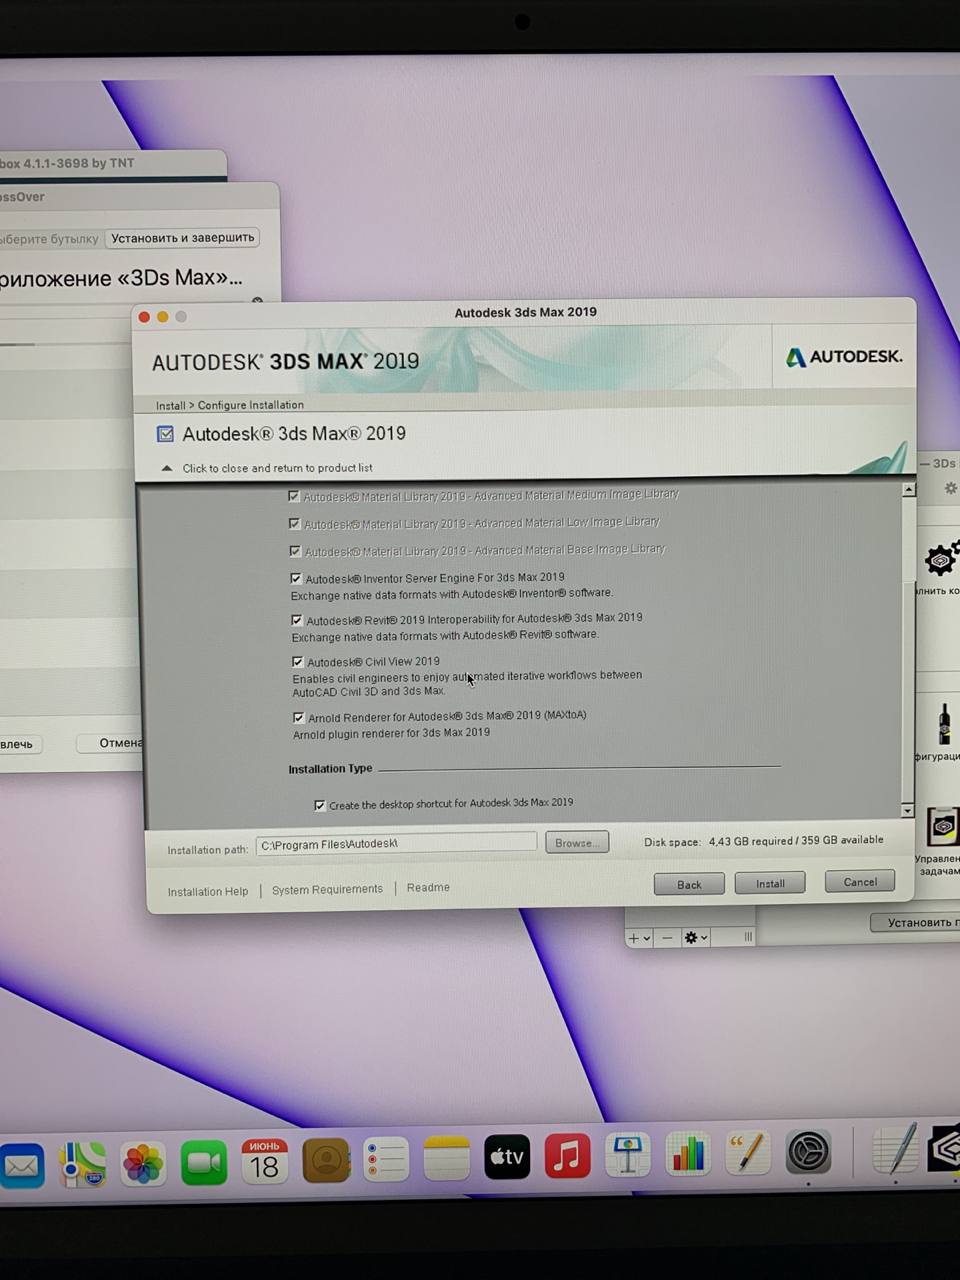This screenshot has width=960, height=1280.
Task: Toggle Advanced Material Low Image Library checkbox
Action: (294, 523)
